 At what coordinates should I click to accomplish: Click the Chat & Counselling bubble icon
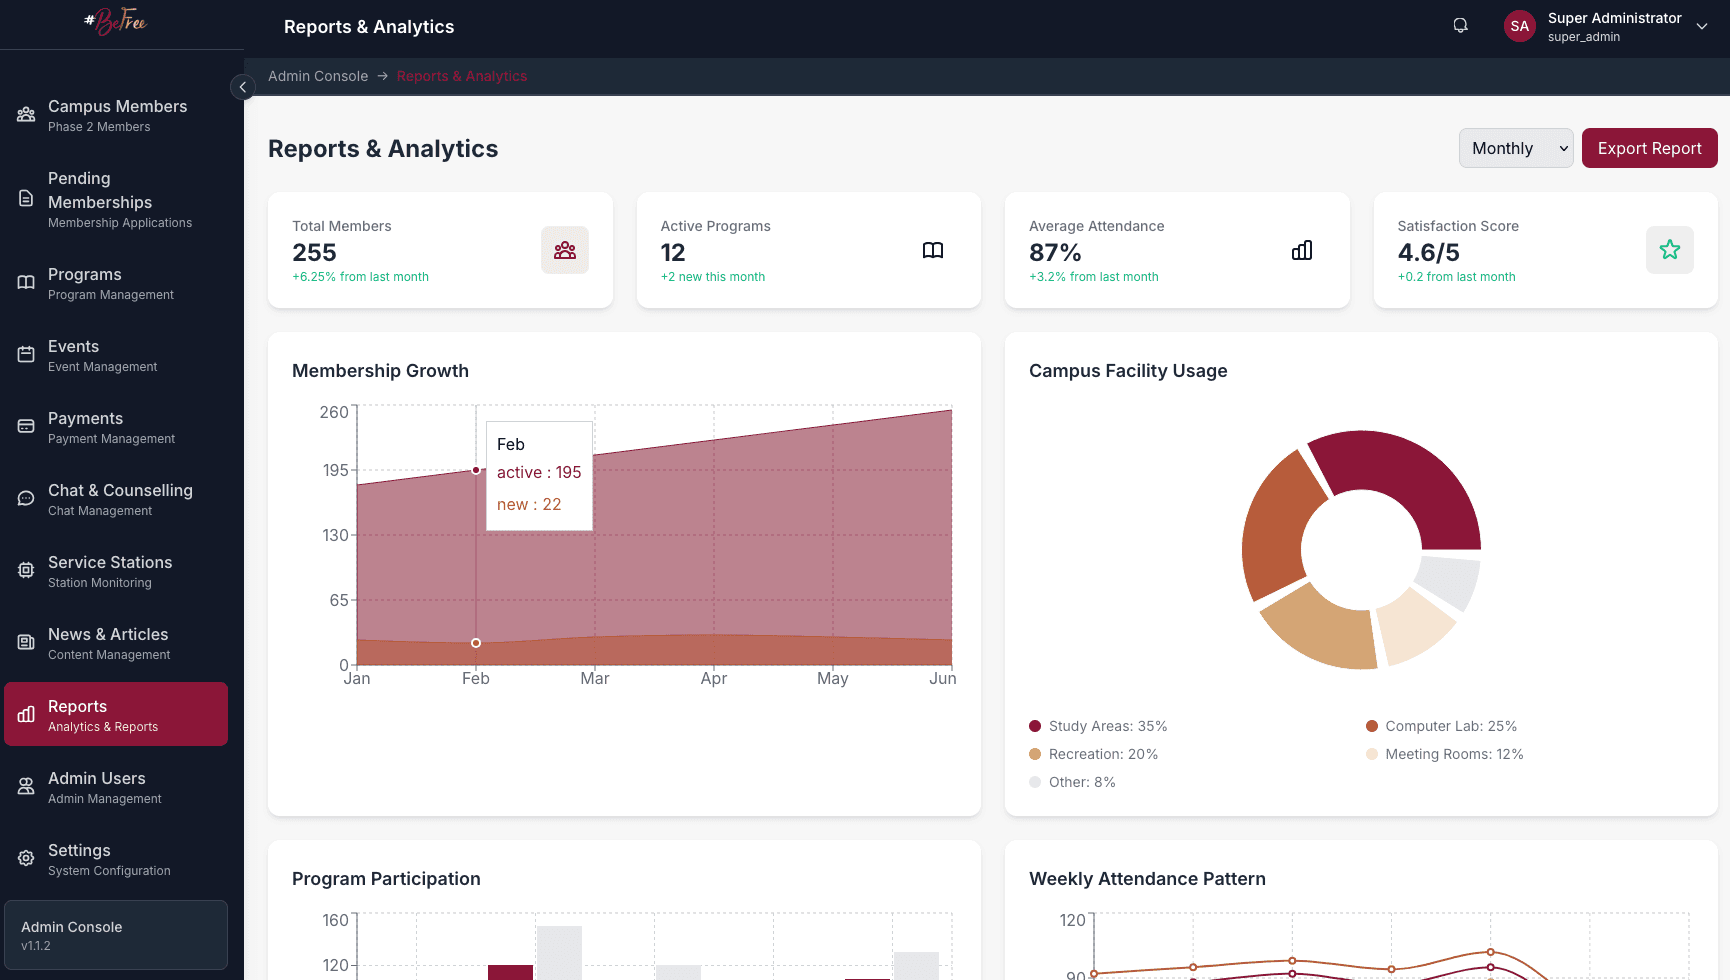26,498
